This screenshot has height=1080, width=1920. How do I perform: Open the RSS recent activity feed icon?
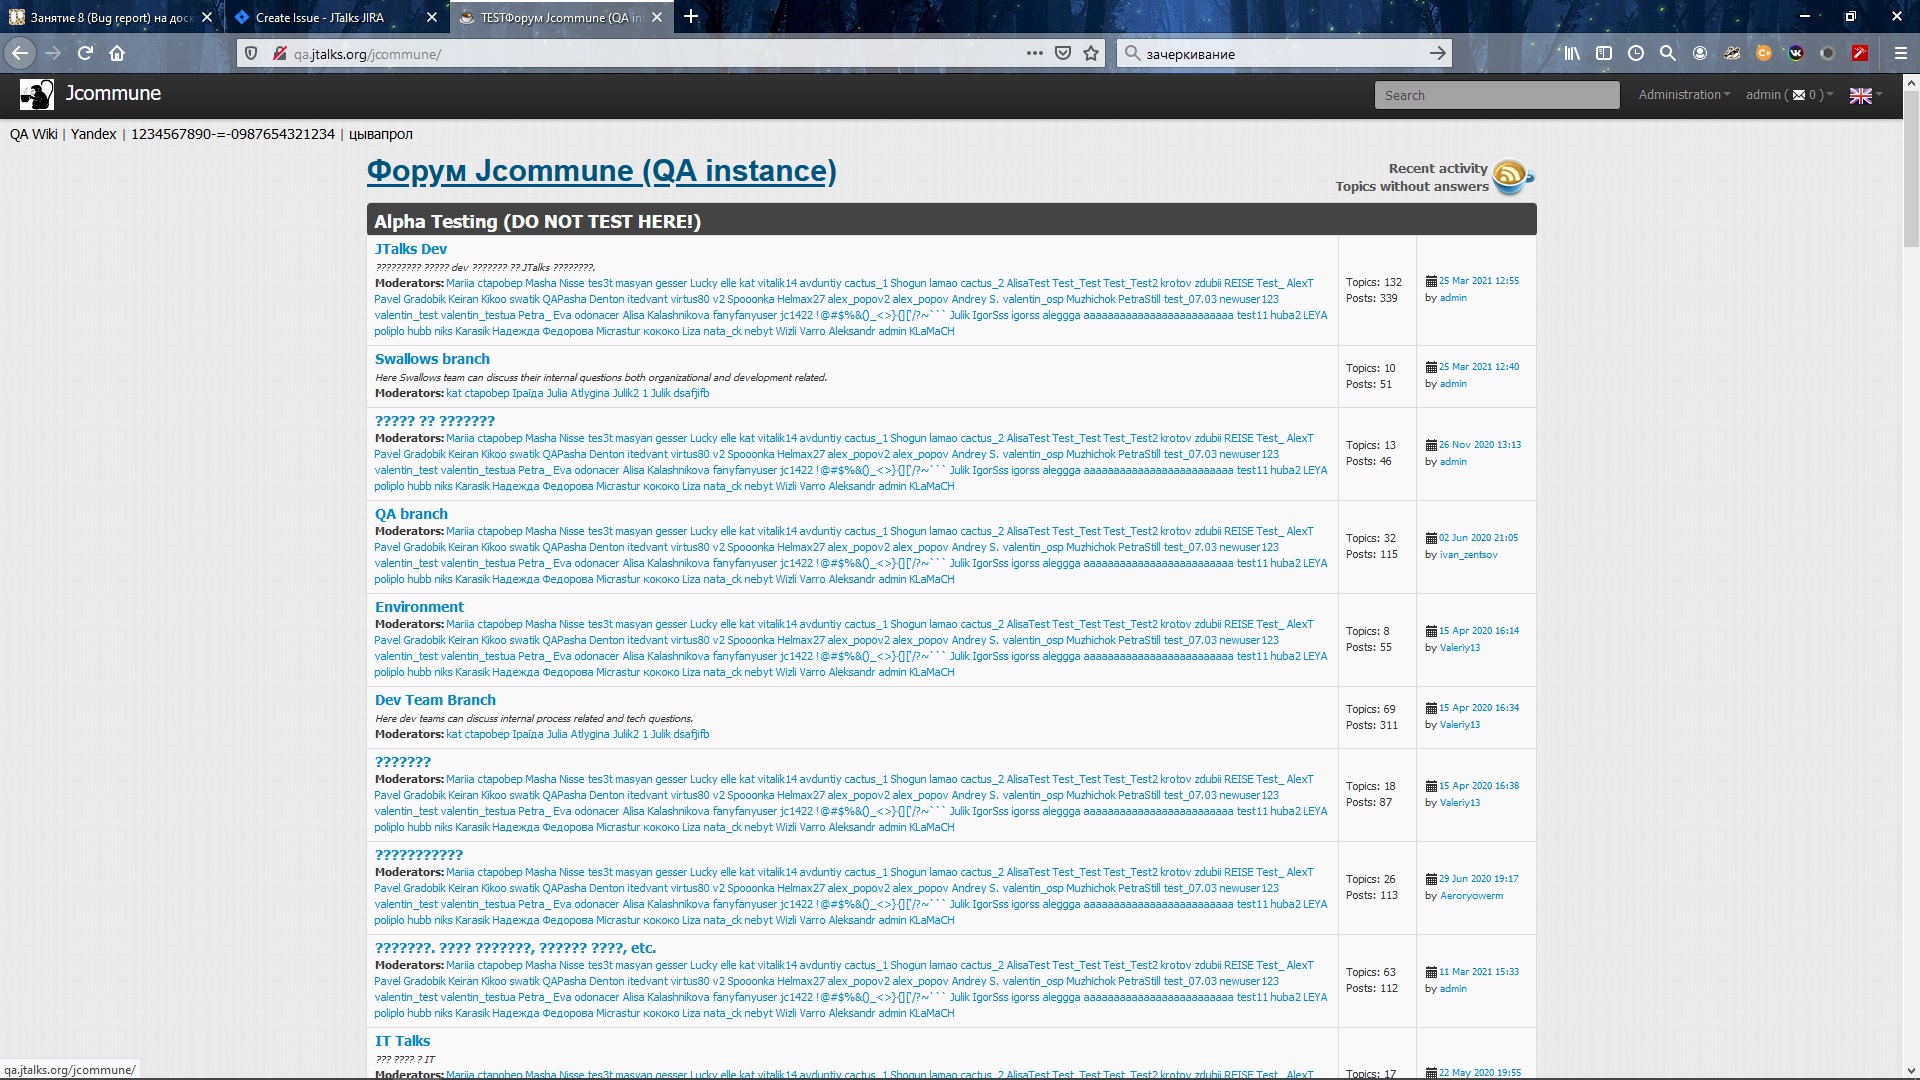(1512, 177)
